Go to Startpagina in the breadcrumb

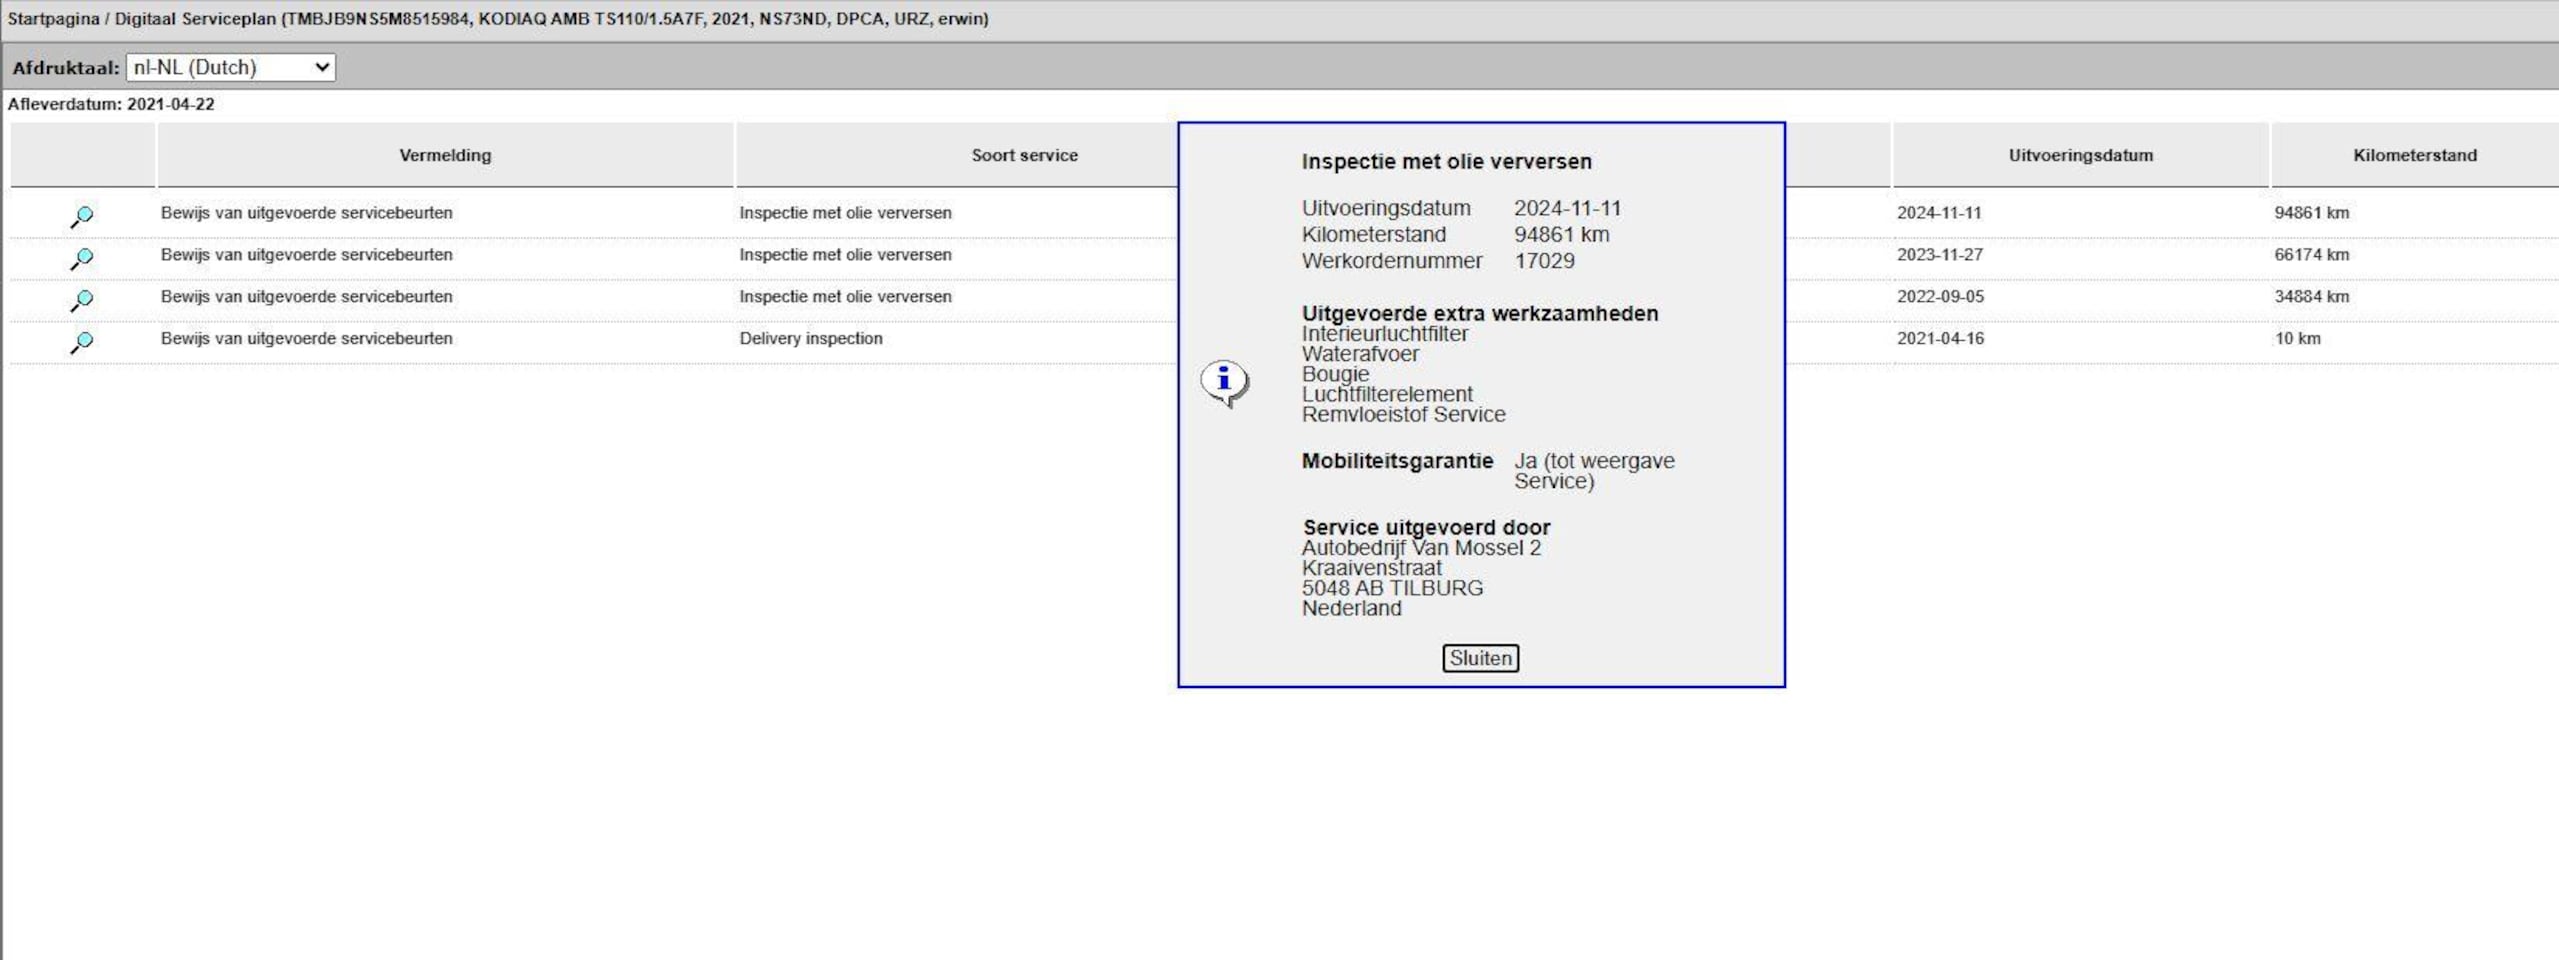(x=53, y=19)
